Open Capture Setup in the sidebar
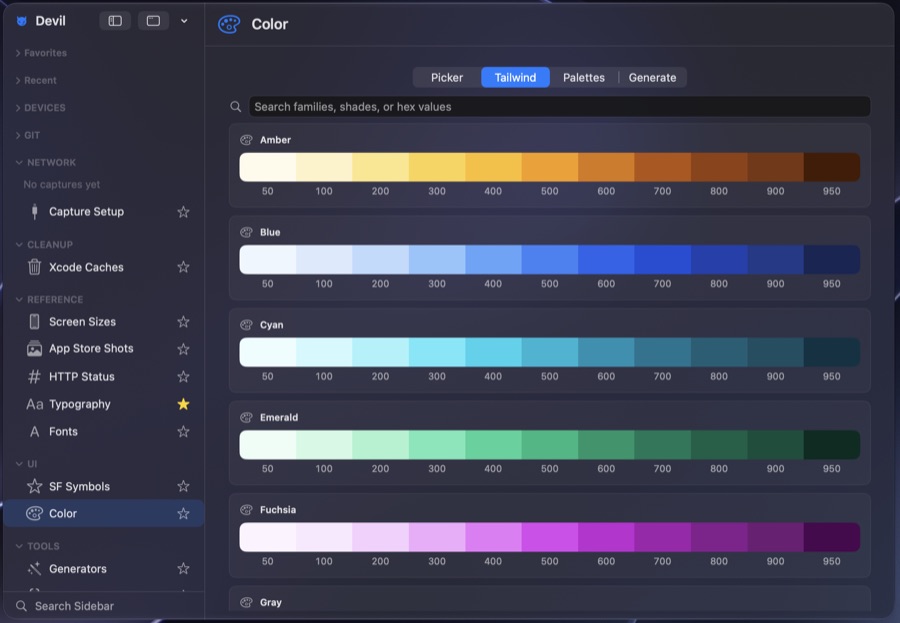This screenshot has width=900, height=623. pyautogui.click(x=104, y=212)
